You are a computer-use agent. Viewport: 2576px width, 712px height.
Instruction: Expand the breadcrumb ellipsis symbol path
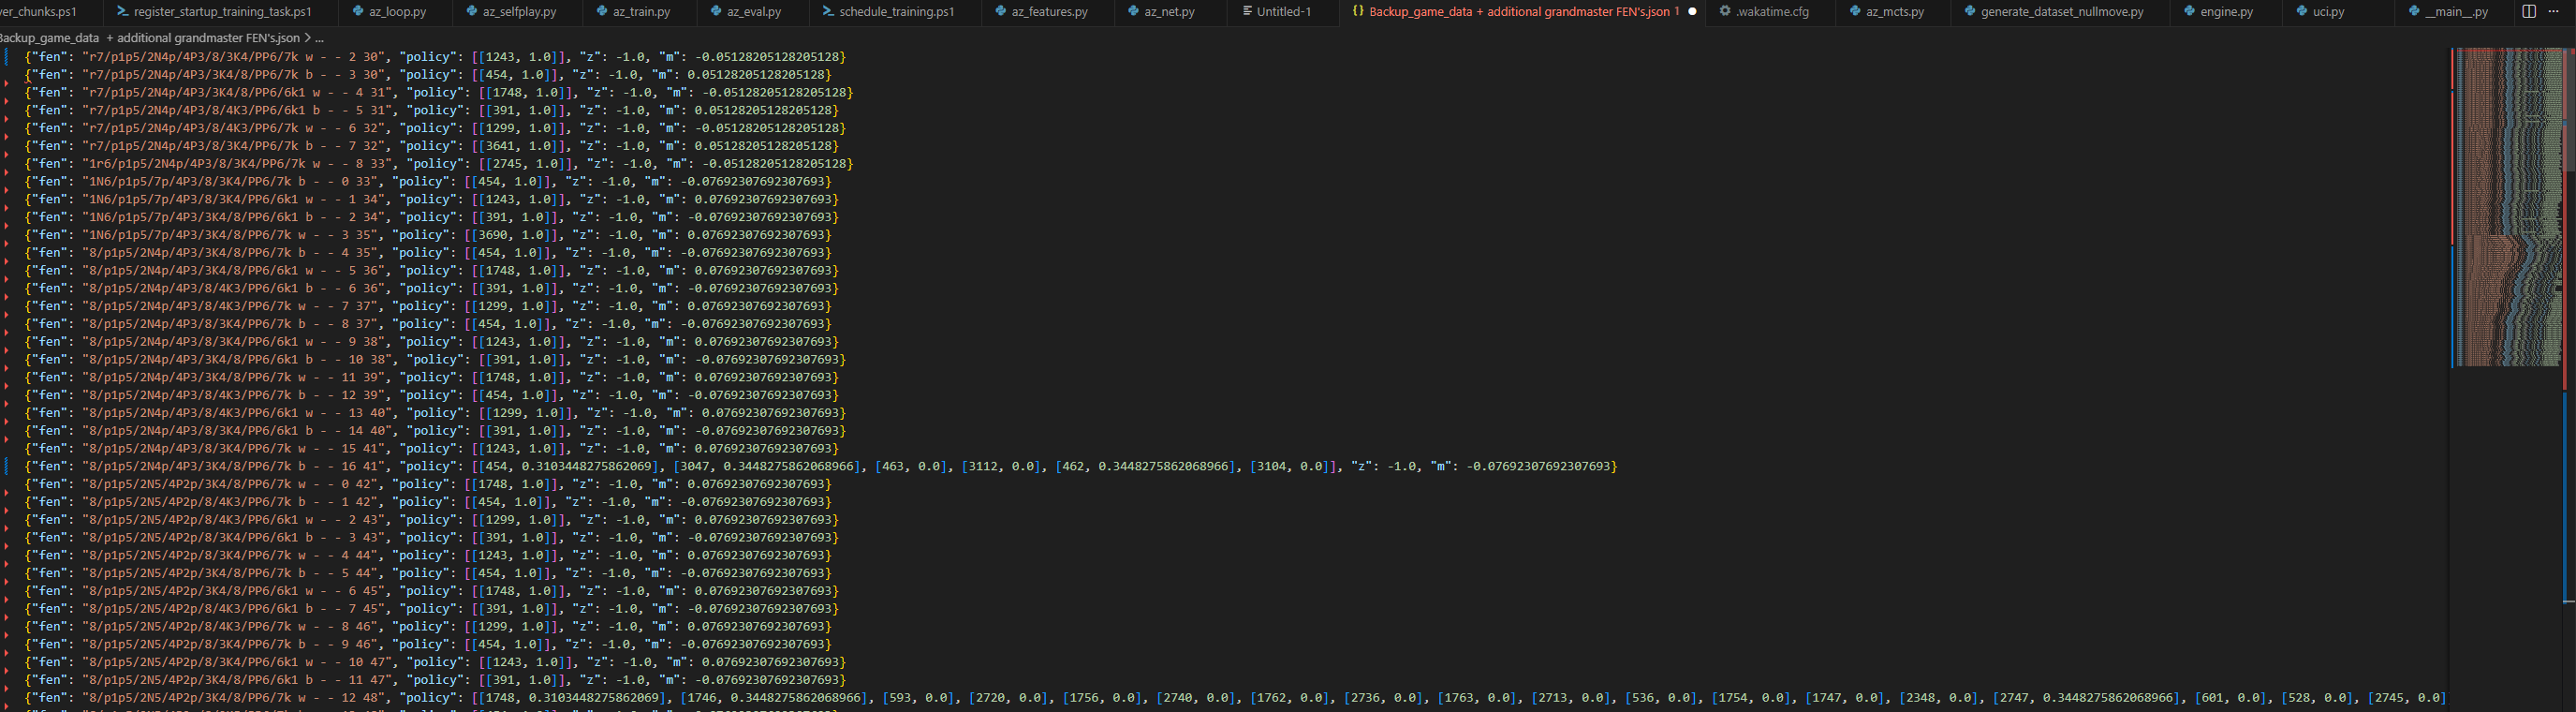coord(319,38)
